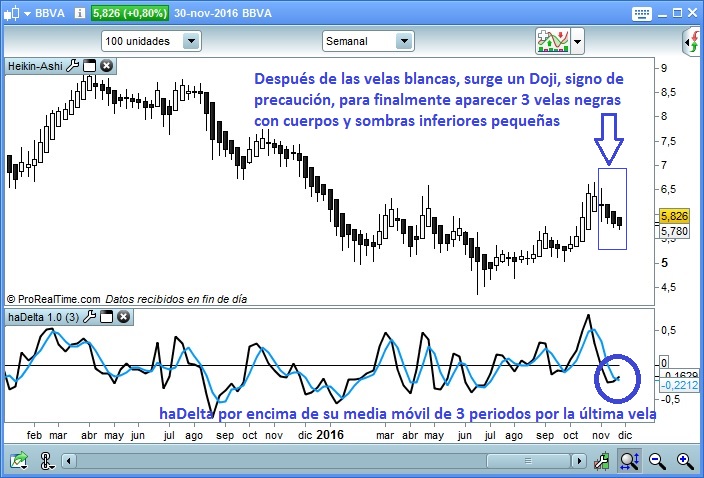This screenshot has height=478, width=704.
Task: Click the Heikin-Ashi panel label
Action: tap(35, 66)
